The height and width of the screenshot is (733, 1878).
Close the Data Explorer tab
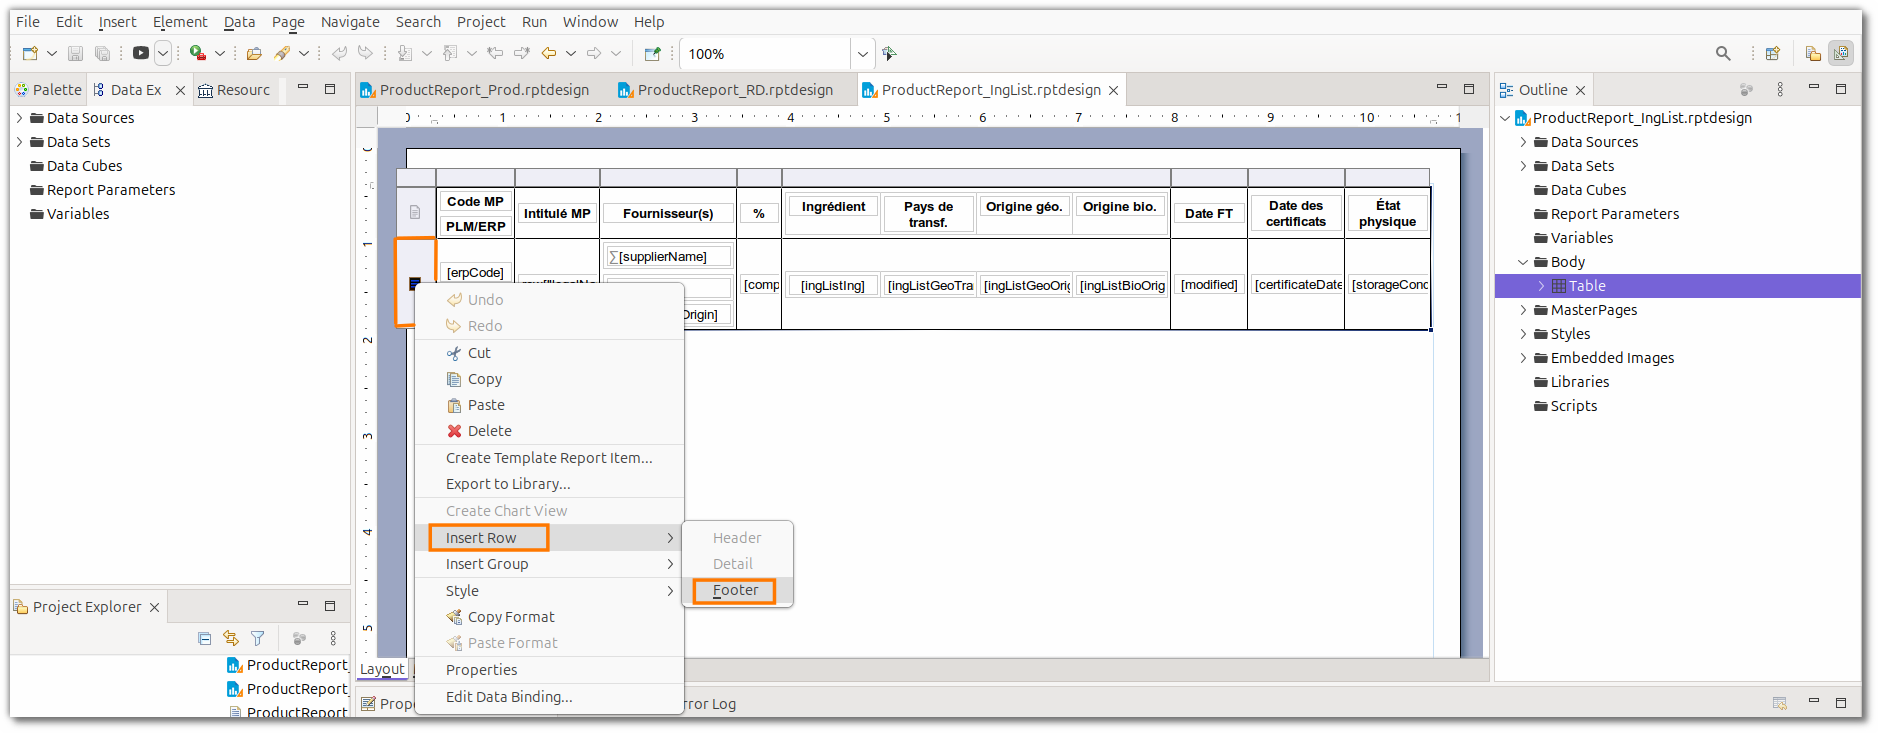click(180, 90)
